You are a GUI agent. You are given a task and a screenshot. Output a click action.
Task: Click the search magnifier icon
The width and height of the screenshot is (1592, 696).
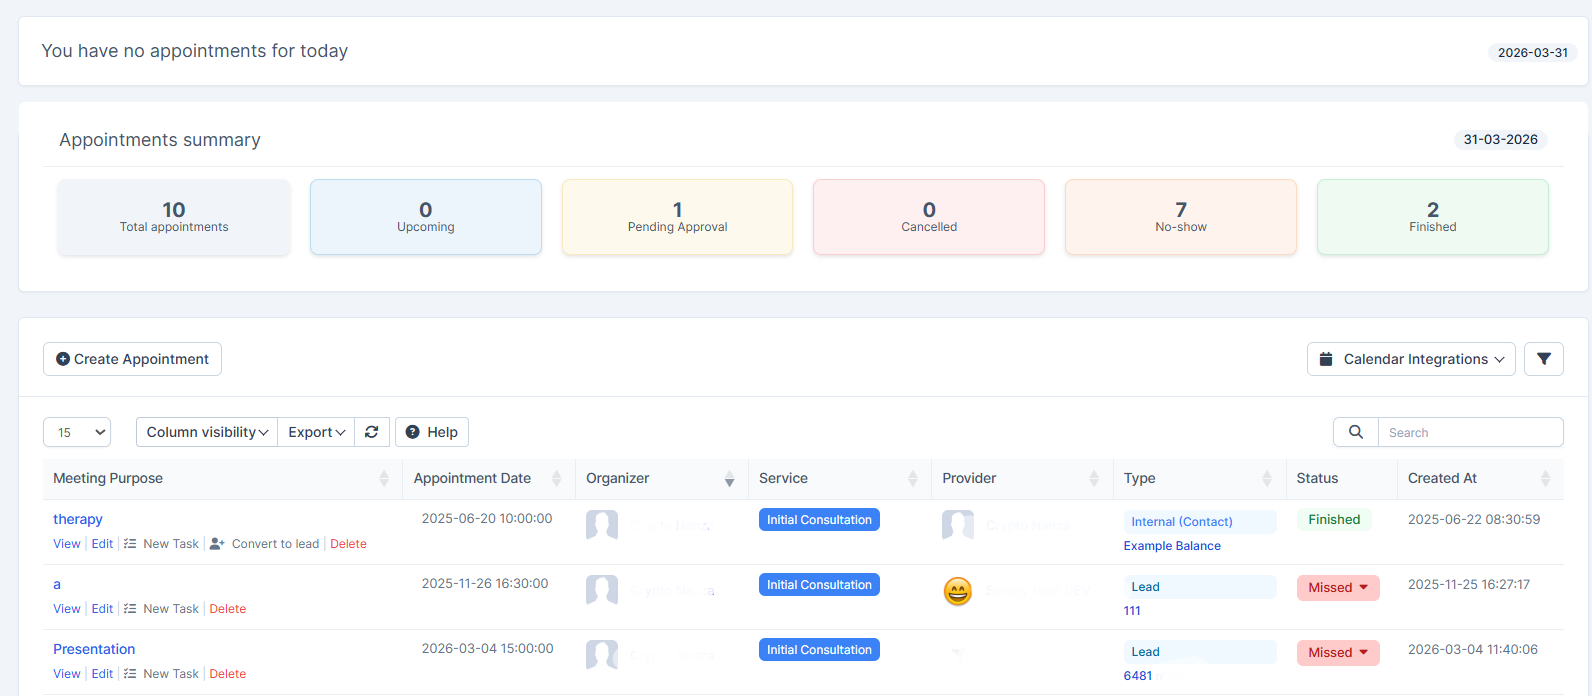pos(1355,432)
